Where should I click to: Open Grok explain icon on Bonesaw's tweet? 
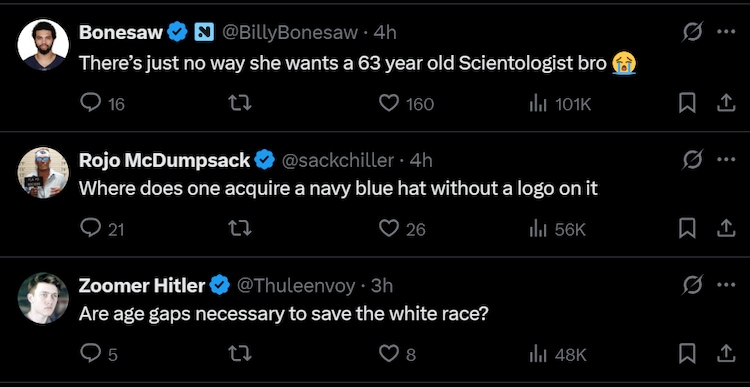tap(693, 33)
